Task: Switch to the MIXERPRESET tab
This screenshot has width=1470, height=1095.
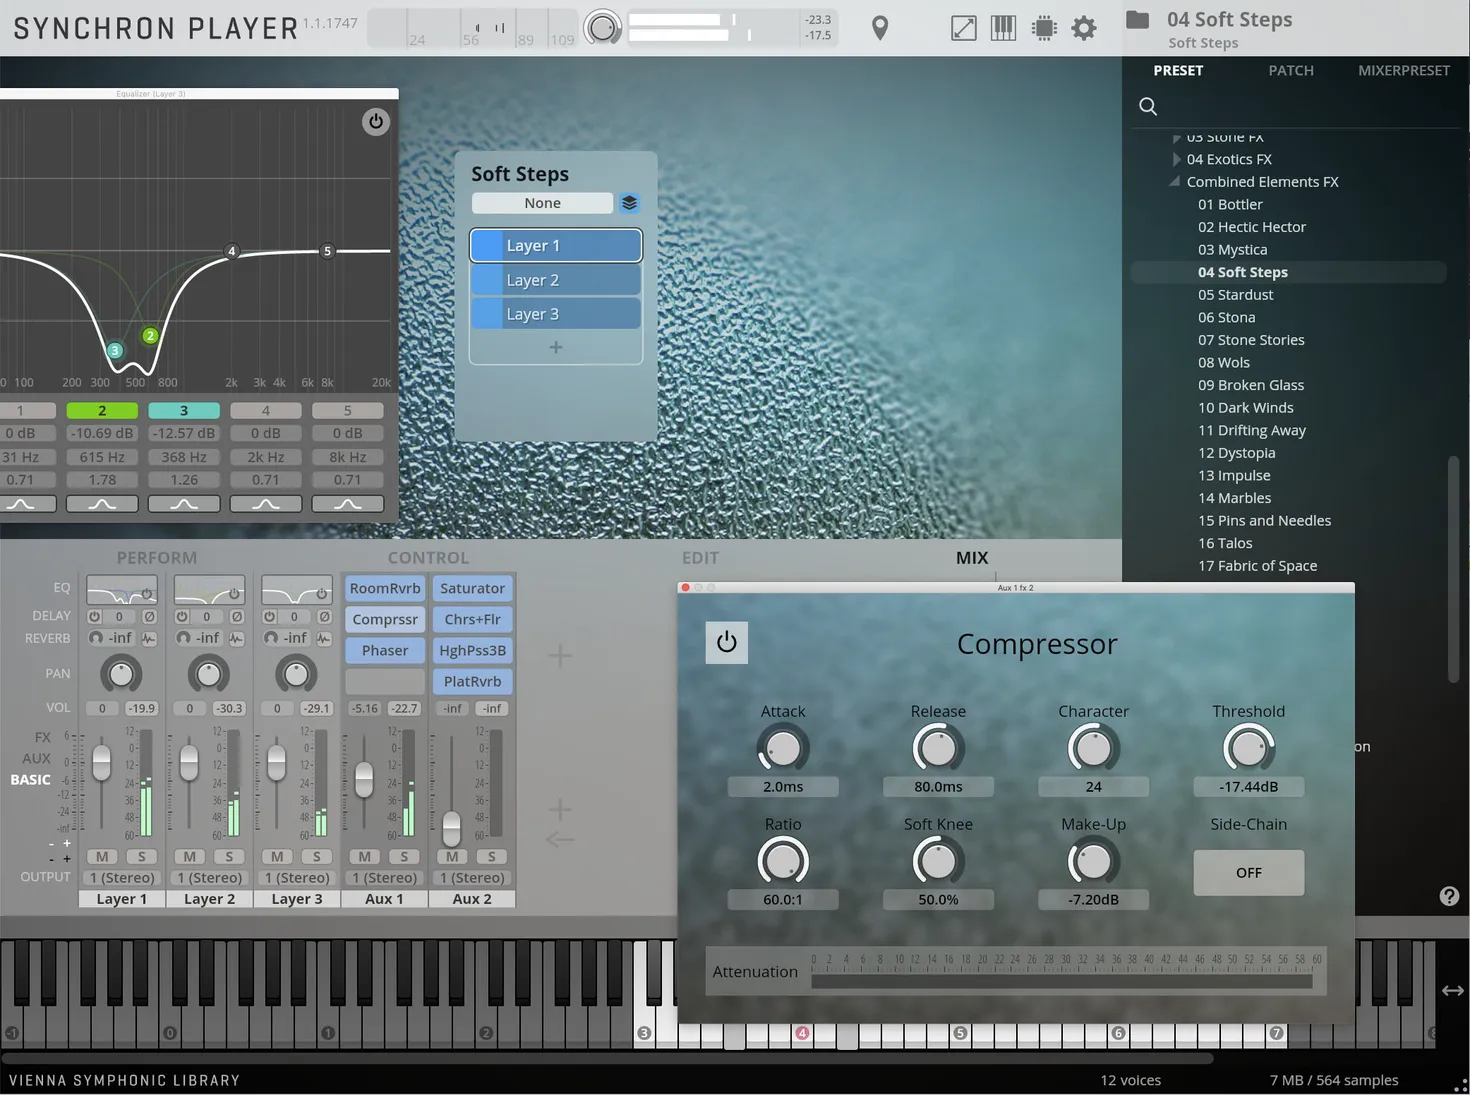Action: [1403, 70]
